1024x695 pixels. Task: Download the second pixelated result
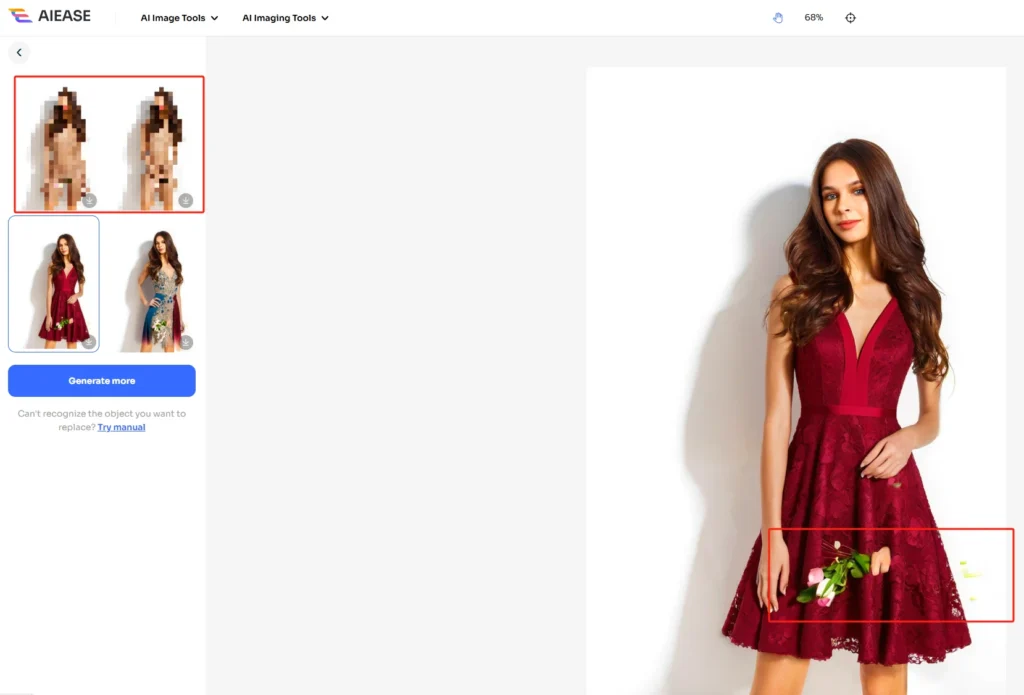[x=185, y=200]
